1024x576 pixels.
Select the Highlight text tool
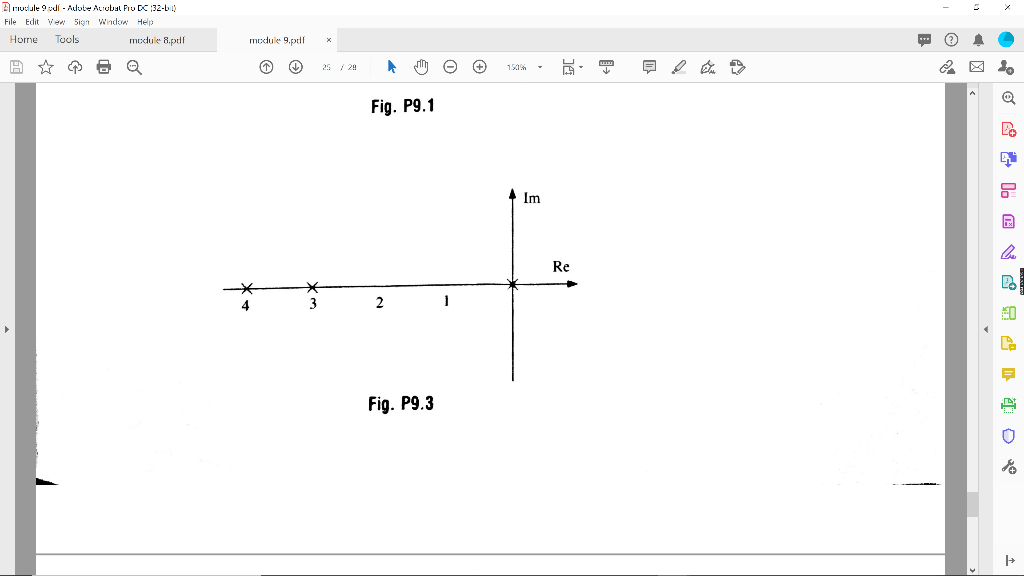(x=680, y=67)
